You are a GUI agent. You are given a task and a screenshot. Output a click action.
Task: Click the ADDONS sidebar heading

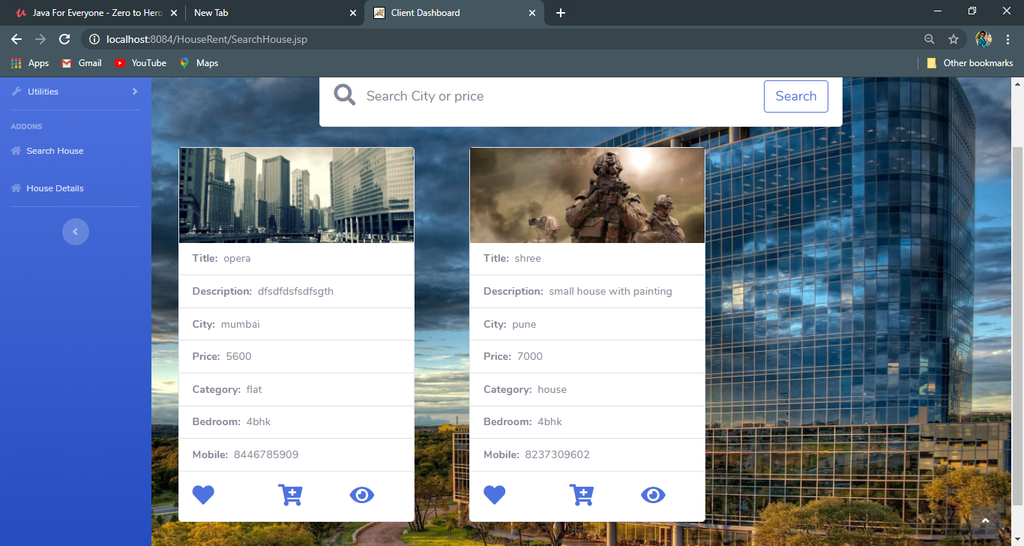click(26, 127)
